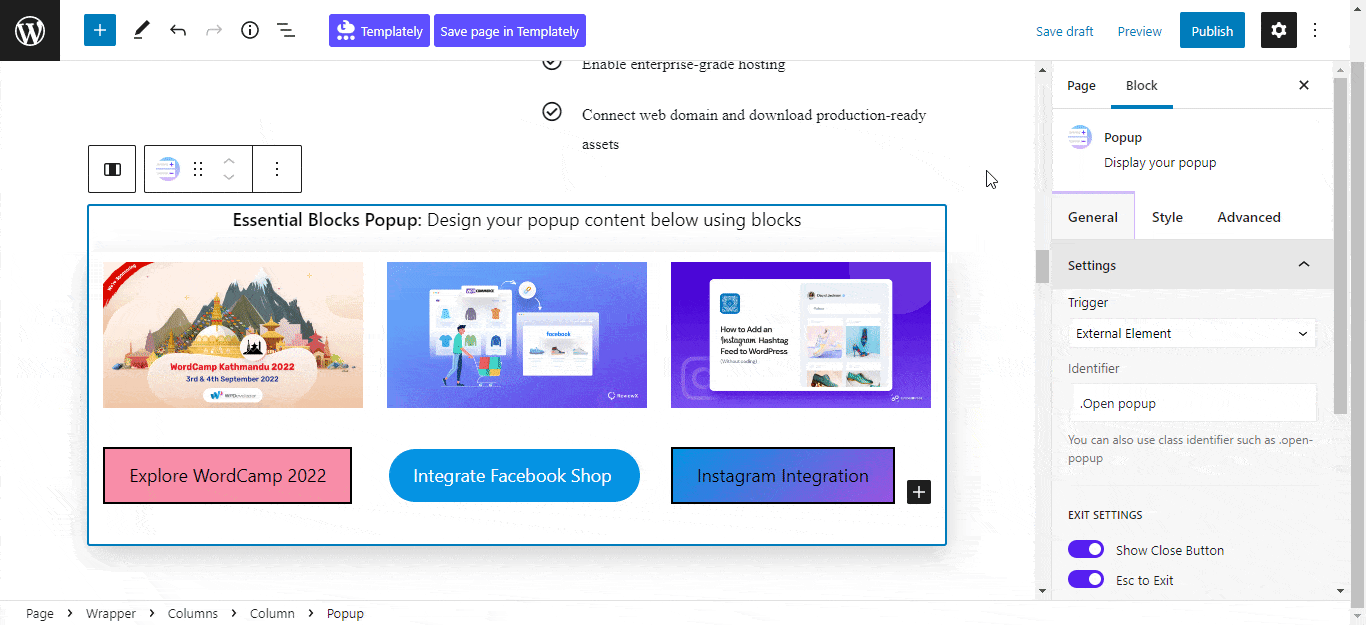
Task: Click Explore WordCamp 2022 button
Action: click(228, 475)
